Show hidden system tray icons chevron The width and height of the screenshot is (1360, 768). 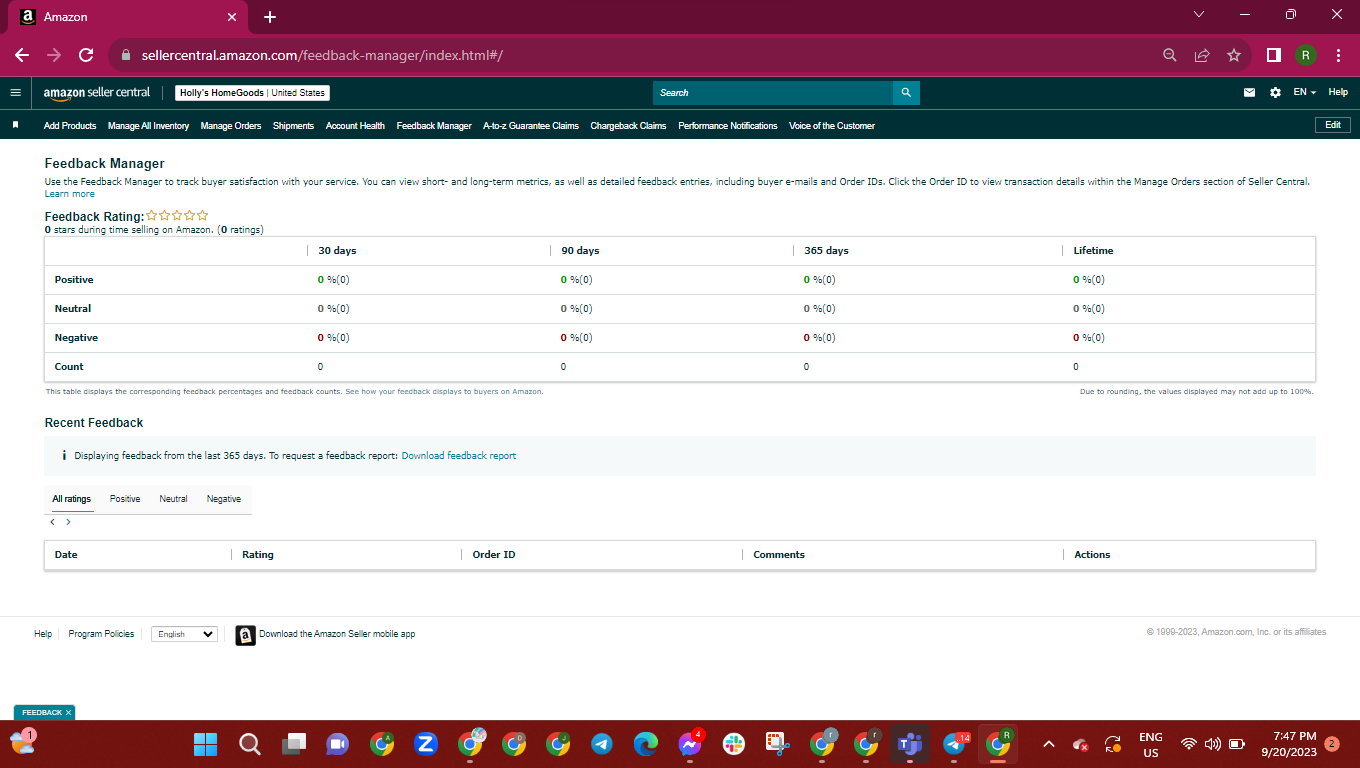coord(1049,744)
